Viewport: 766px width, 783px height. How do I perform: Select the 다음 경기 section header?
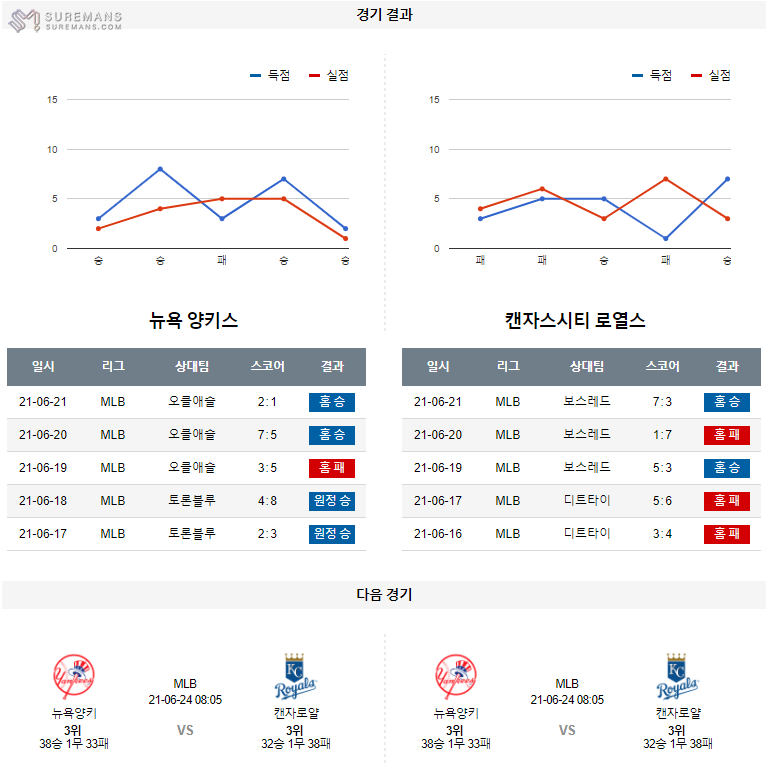click(x=383, y=594)
